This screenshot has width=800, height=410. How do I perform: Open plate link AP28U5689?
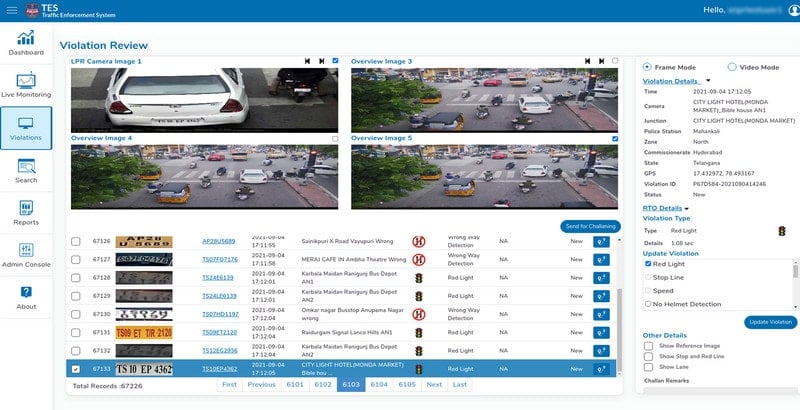tap(219, 241)
